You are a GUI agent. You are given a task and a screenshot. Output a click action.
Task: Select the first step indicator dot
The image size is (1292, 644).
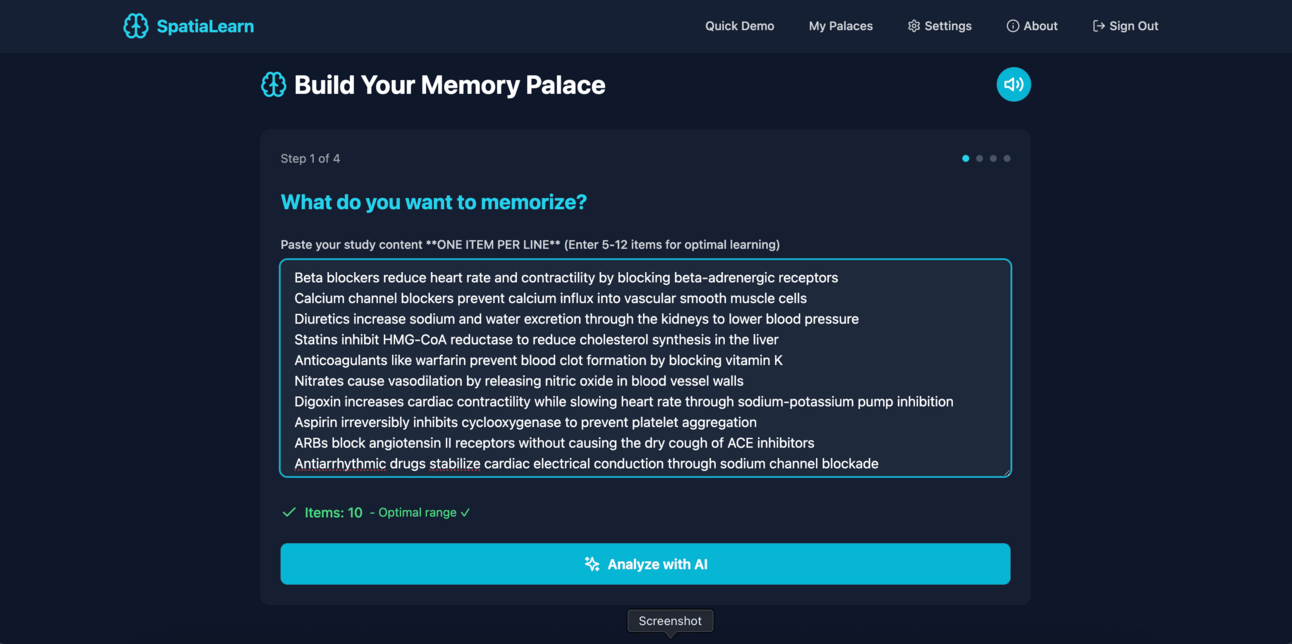(x=966, y=158)
